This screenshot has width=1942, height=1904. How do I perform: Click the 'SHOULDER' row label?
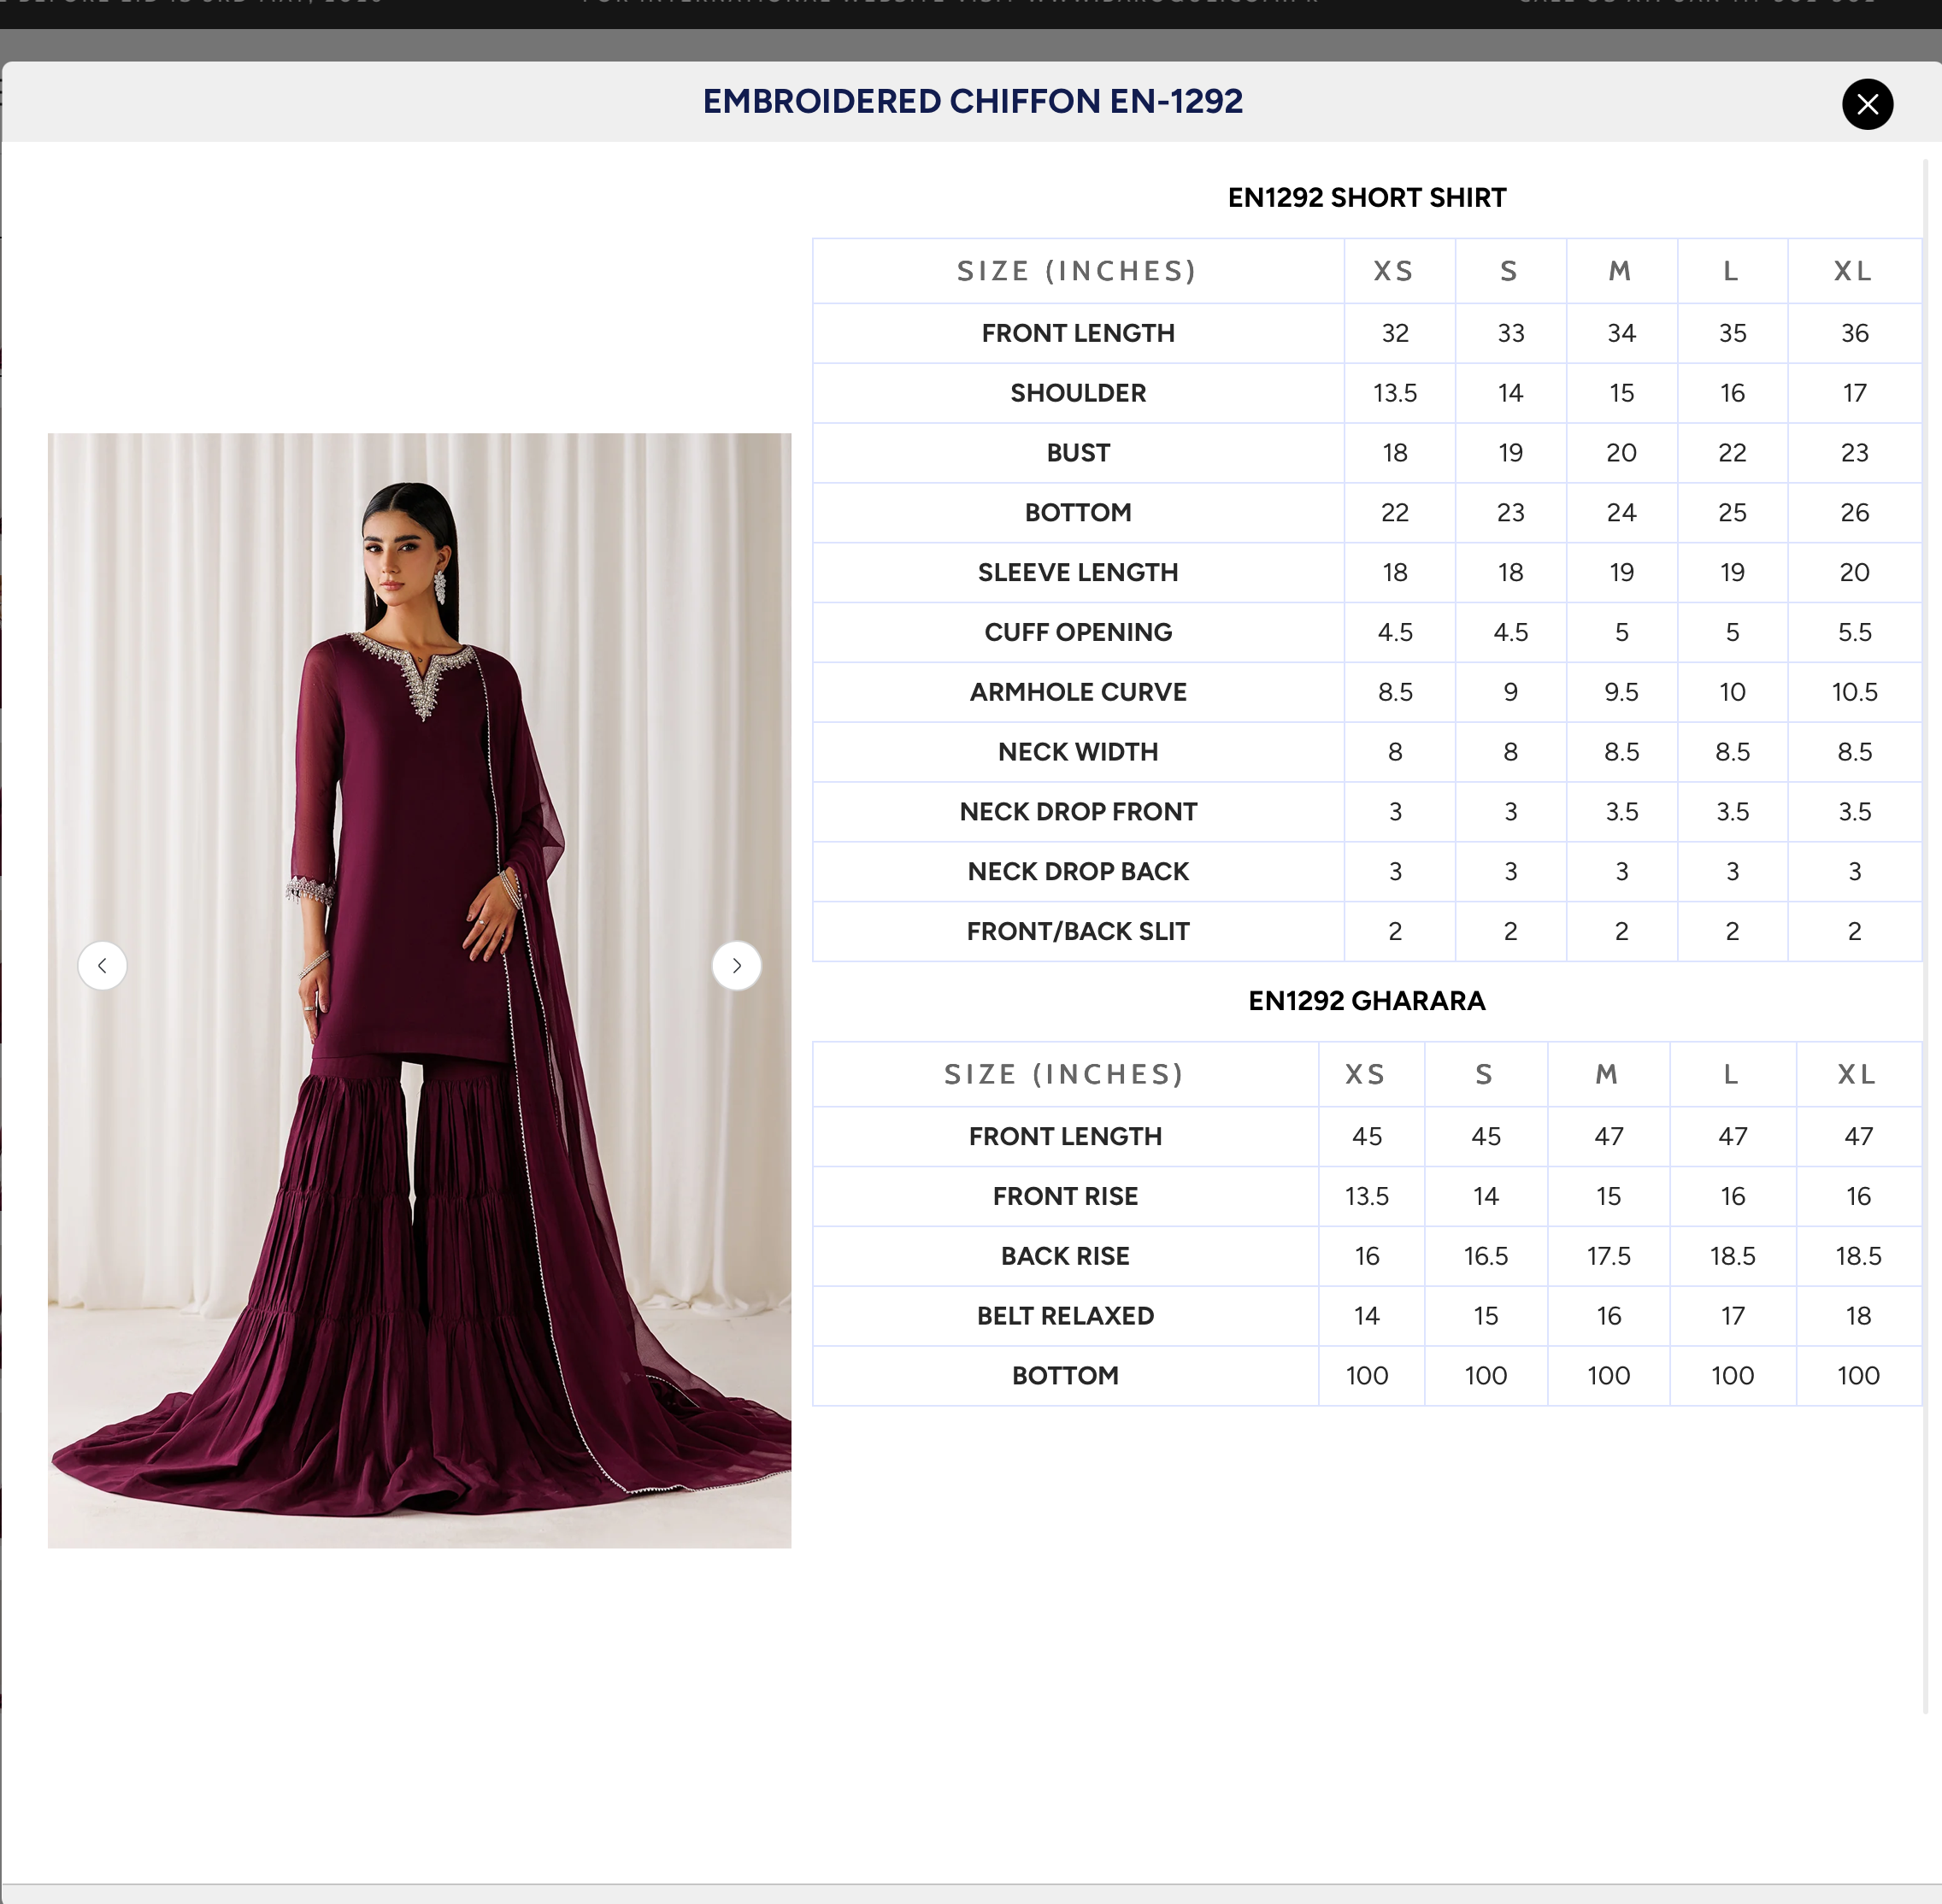(x=1078, y=393)
